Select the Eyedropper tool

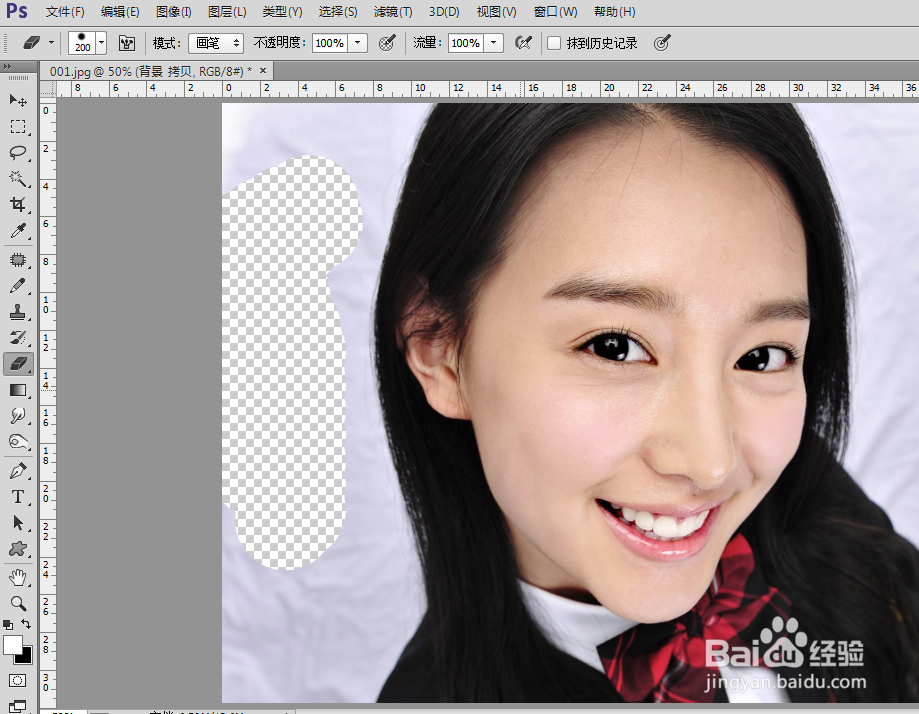[x=18, y=230]
